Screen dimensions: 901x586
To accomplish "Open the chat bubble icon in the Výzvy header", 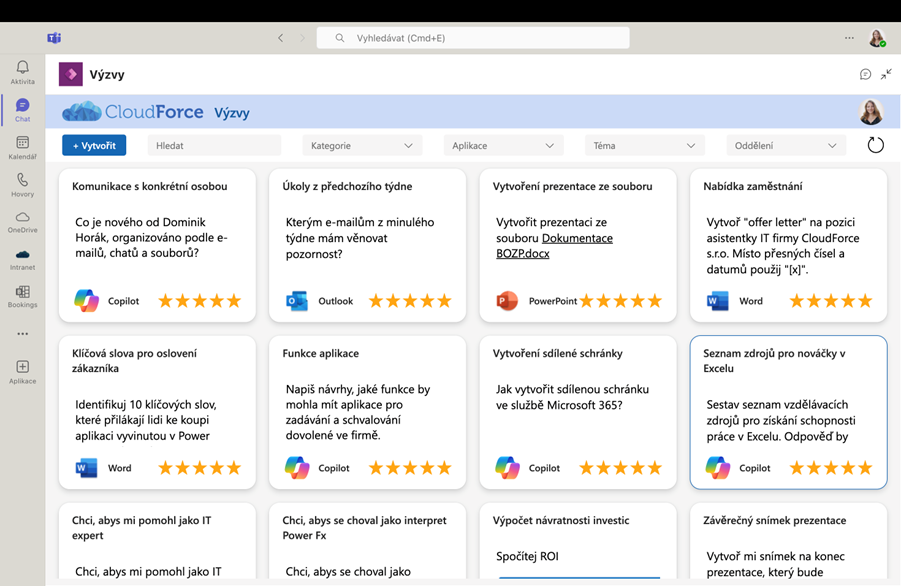I will tap(865, 74).
